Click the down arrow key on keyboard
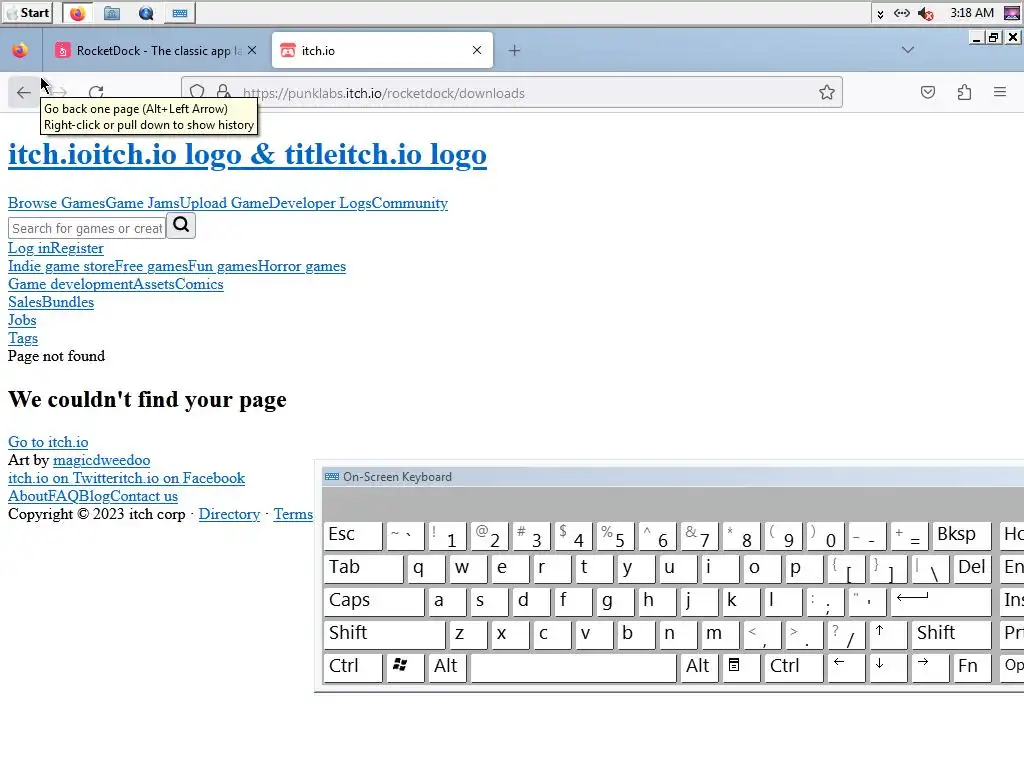The width and height of the screenshot is (1024, 768). [x=888, y=667]
